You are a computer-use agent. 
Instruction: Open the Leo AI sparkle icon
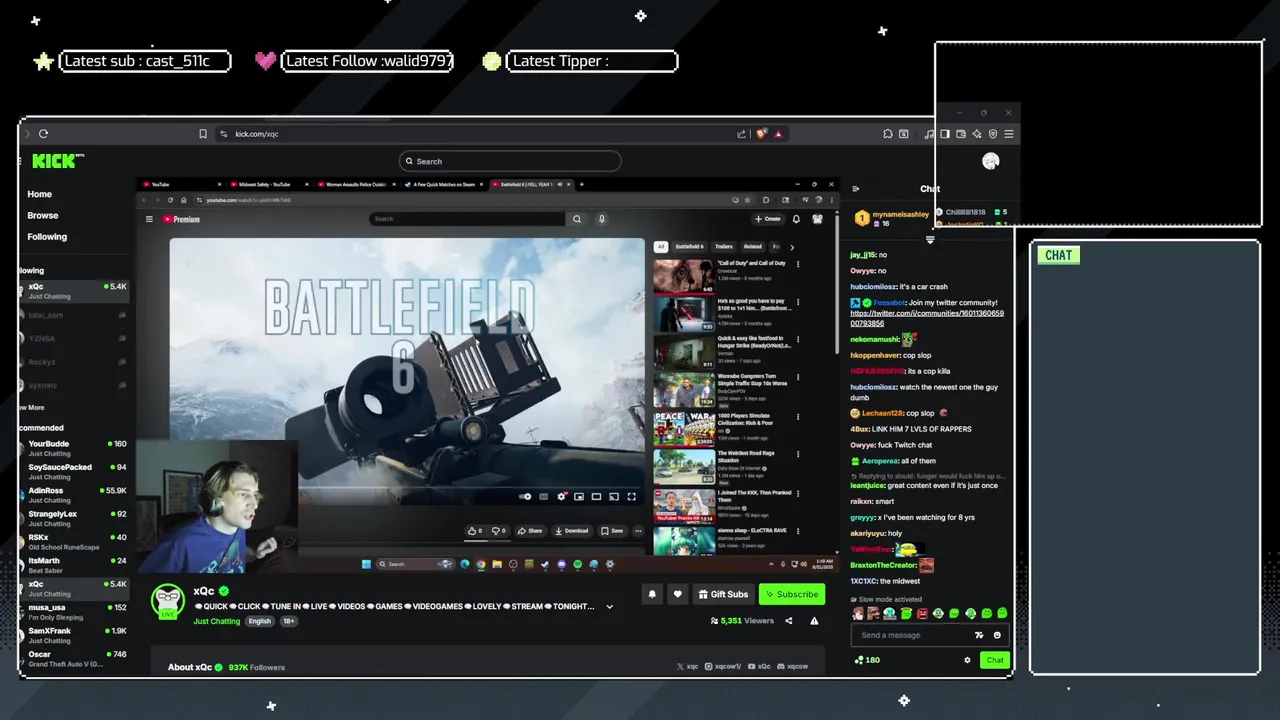coord(976,134)
